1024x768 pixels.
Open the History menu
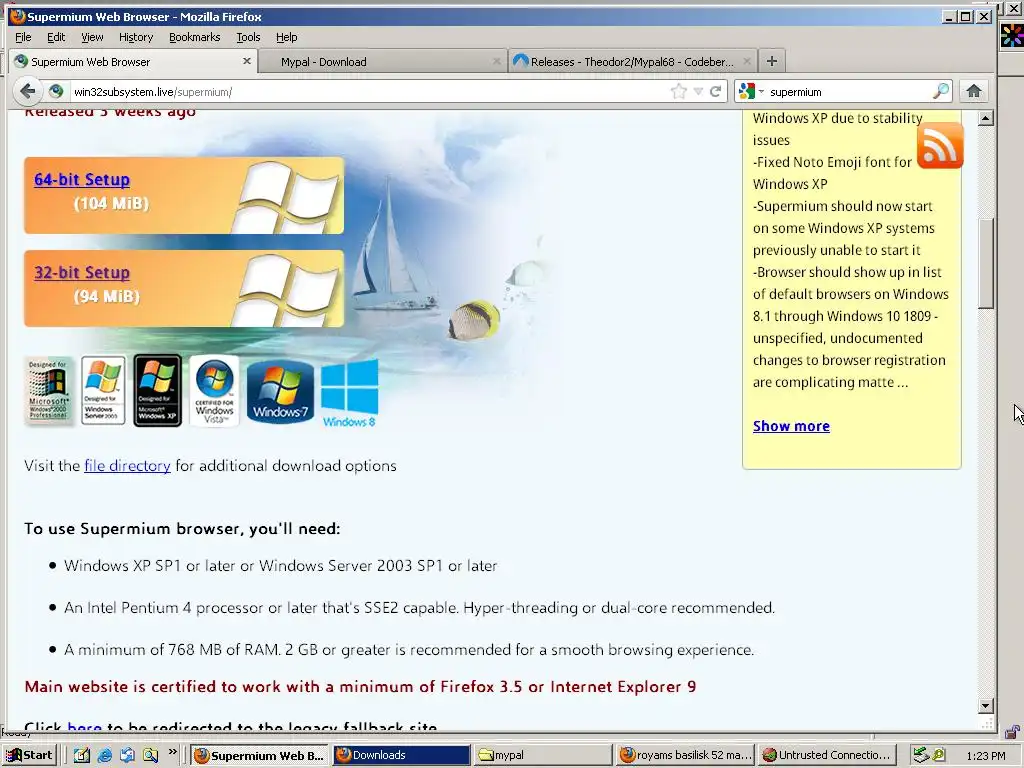tap(136, 37)
